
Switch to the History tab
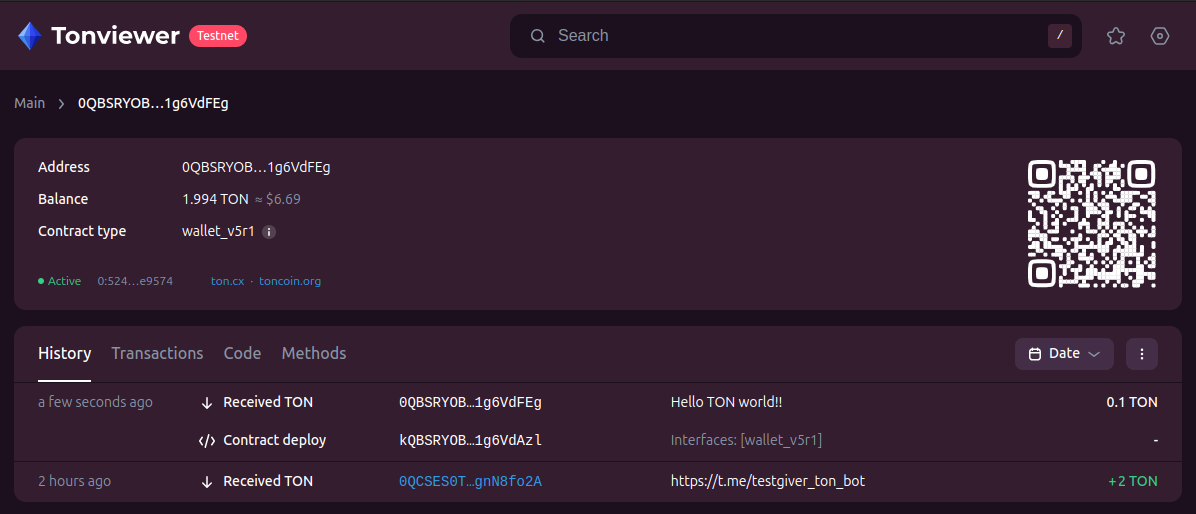[65, 353]
